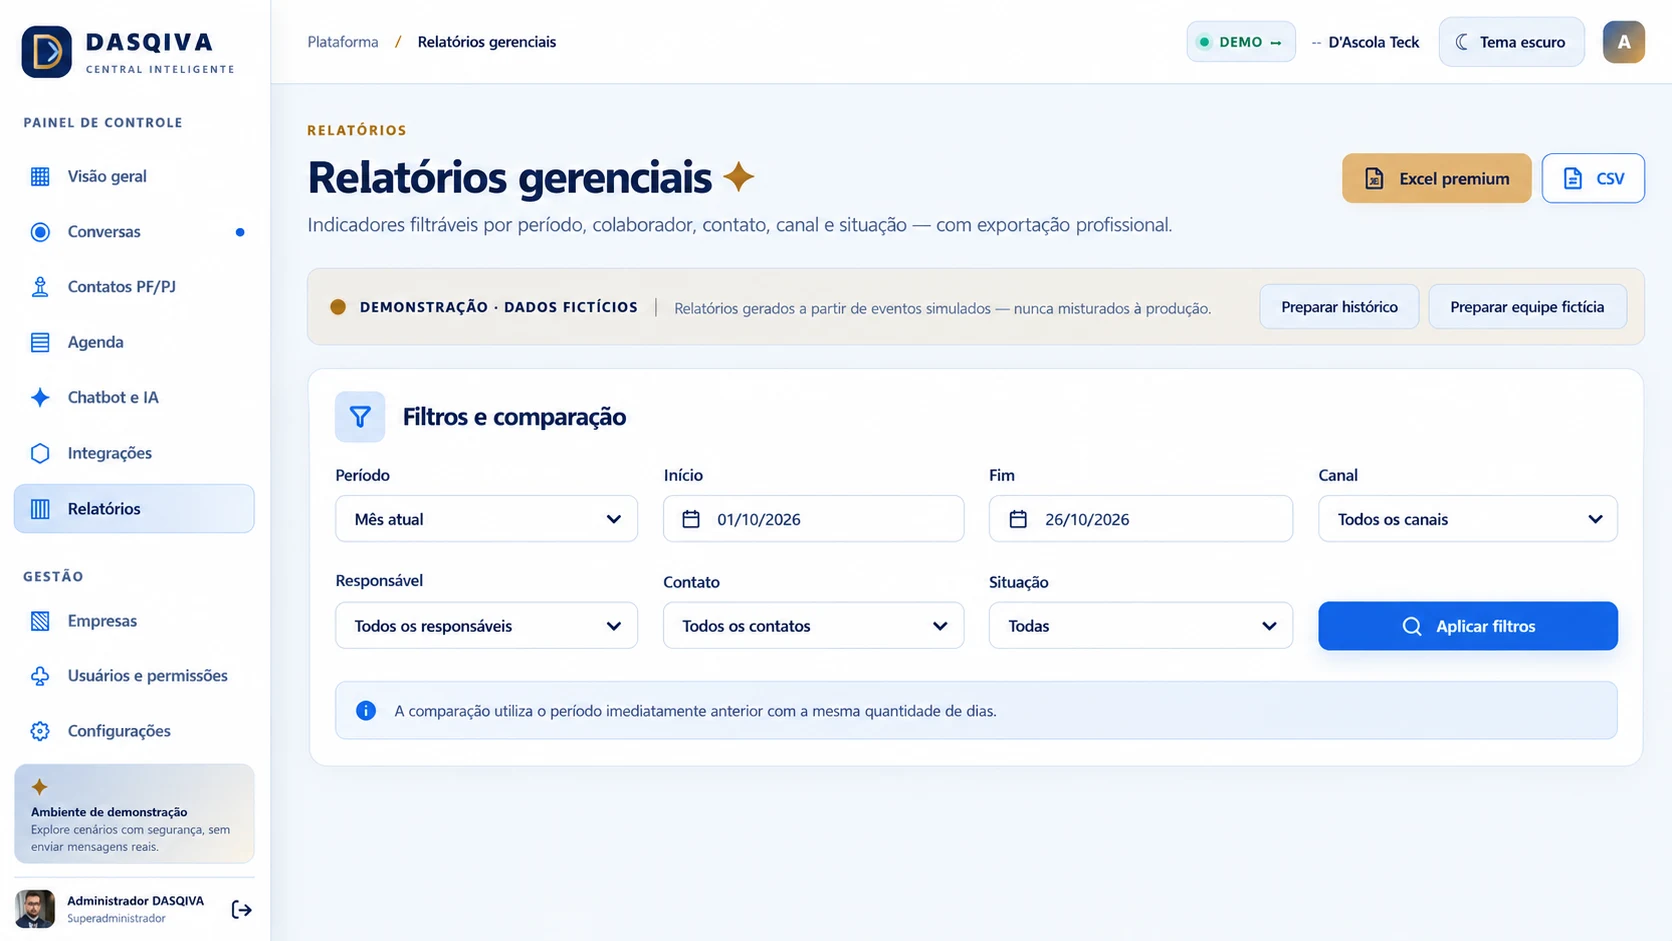
Task: Click the Usuários e permissões icon
Action: (40, 676)
